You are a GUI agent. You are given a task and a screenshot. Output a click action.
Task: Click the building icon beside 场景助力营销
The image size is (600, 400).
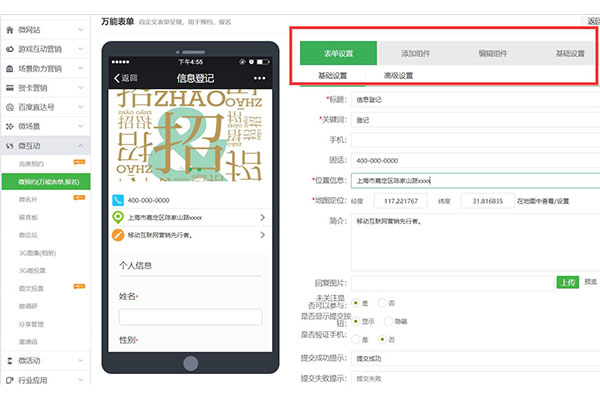(10, 69)
